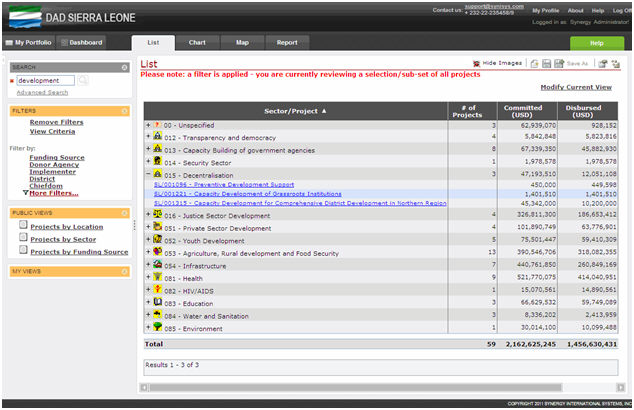Viewport: 634px width, 410px height.
Task: Click the Committed (USD) column header
Action: tap(527, 111)
